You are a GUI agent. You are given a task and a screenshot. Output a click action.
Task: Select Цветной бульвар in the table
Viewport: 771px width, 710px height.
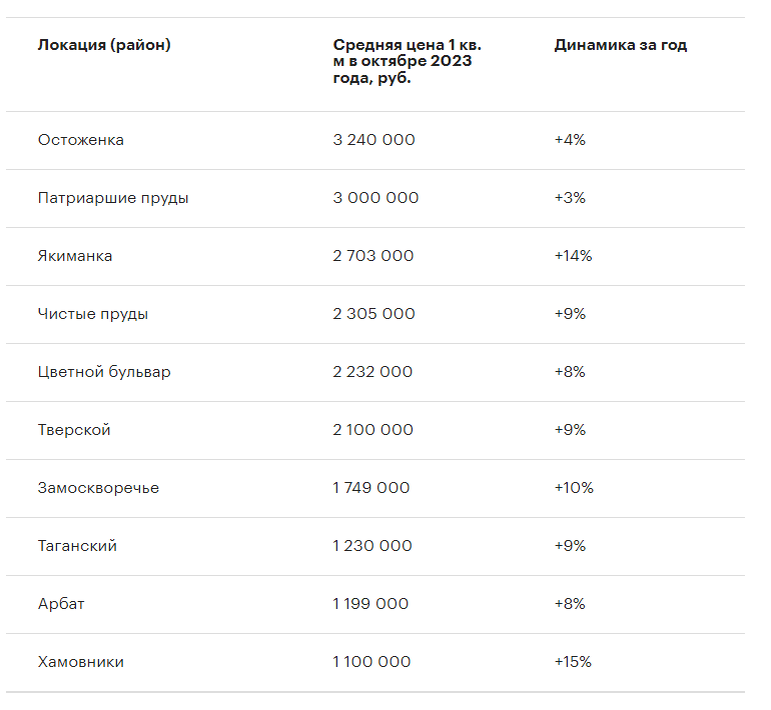(104, 372)
